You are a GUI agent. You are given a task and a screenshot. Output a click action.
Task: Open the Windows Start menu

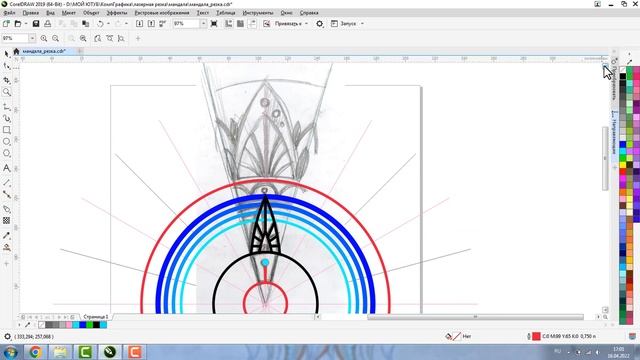[10, 351]
